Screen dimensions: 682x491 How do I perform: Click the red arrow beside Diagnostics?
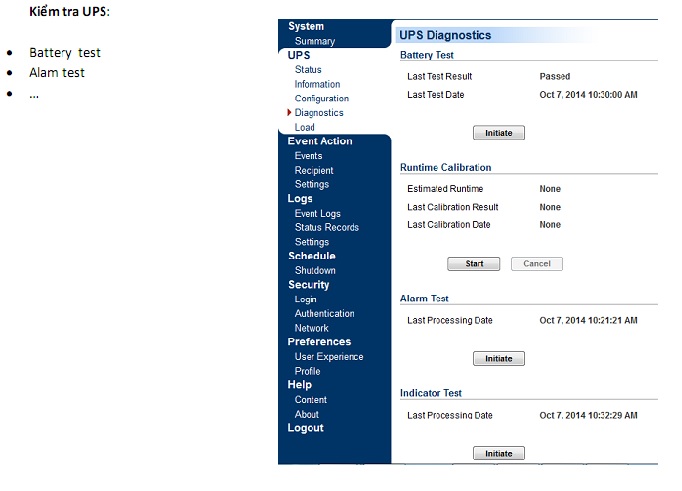289,113
